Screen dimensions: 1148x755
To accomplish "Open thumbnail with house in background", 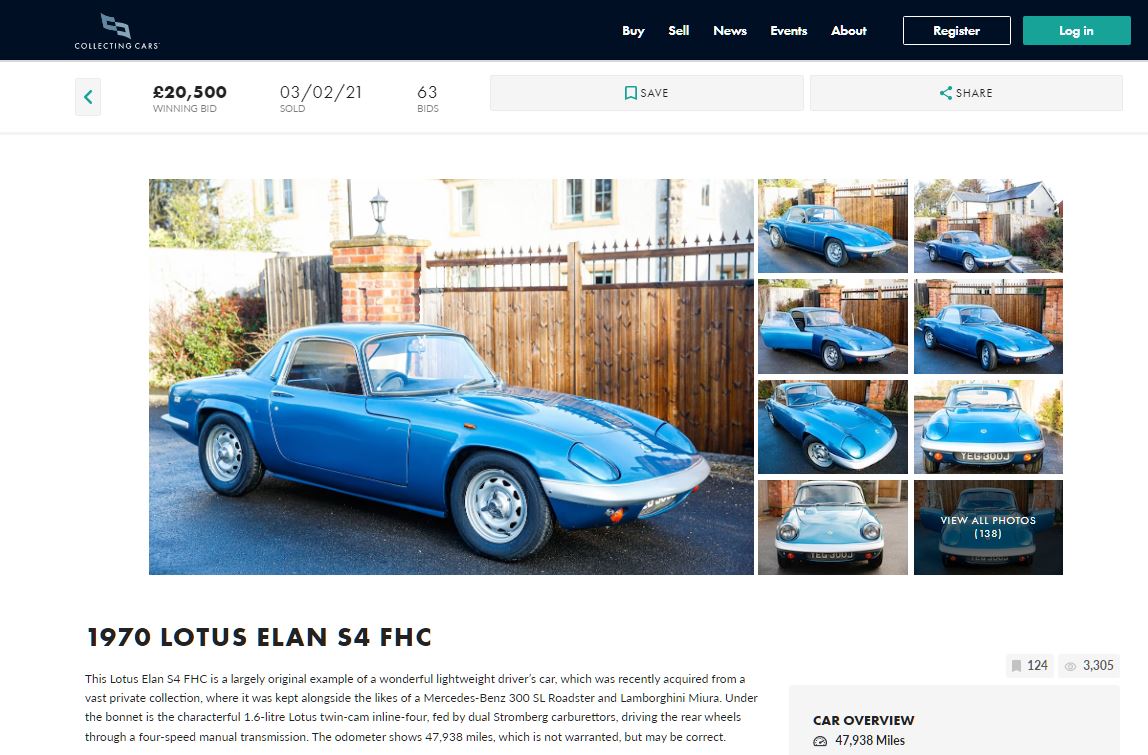I will (988, 226).
